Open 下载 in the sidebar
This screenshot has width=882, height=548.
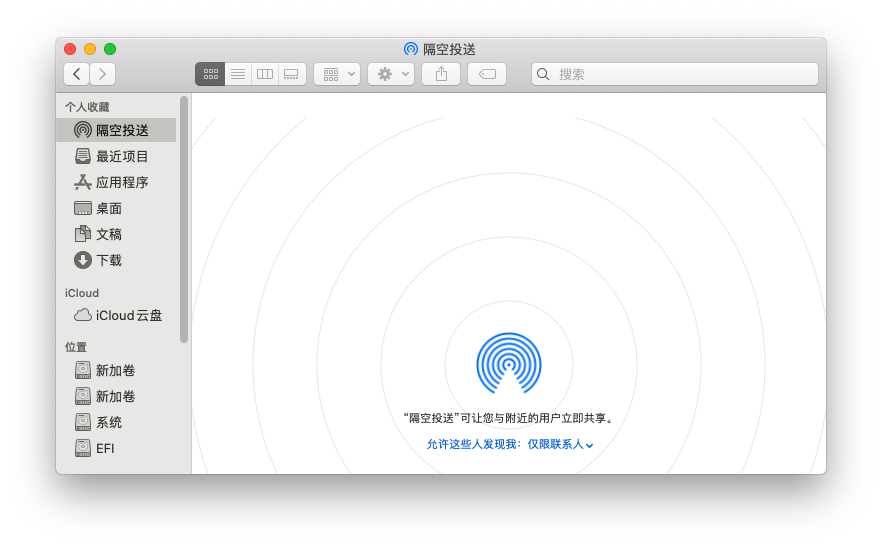(116, 260)
